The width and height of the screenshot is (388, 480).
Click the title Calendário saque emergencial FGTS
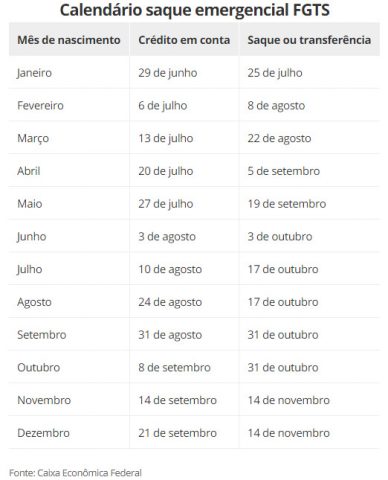coord(195,10)
